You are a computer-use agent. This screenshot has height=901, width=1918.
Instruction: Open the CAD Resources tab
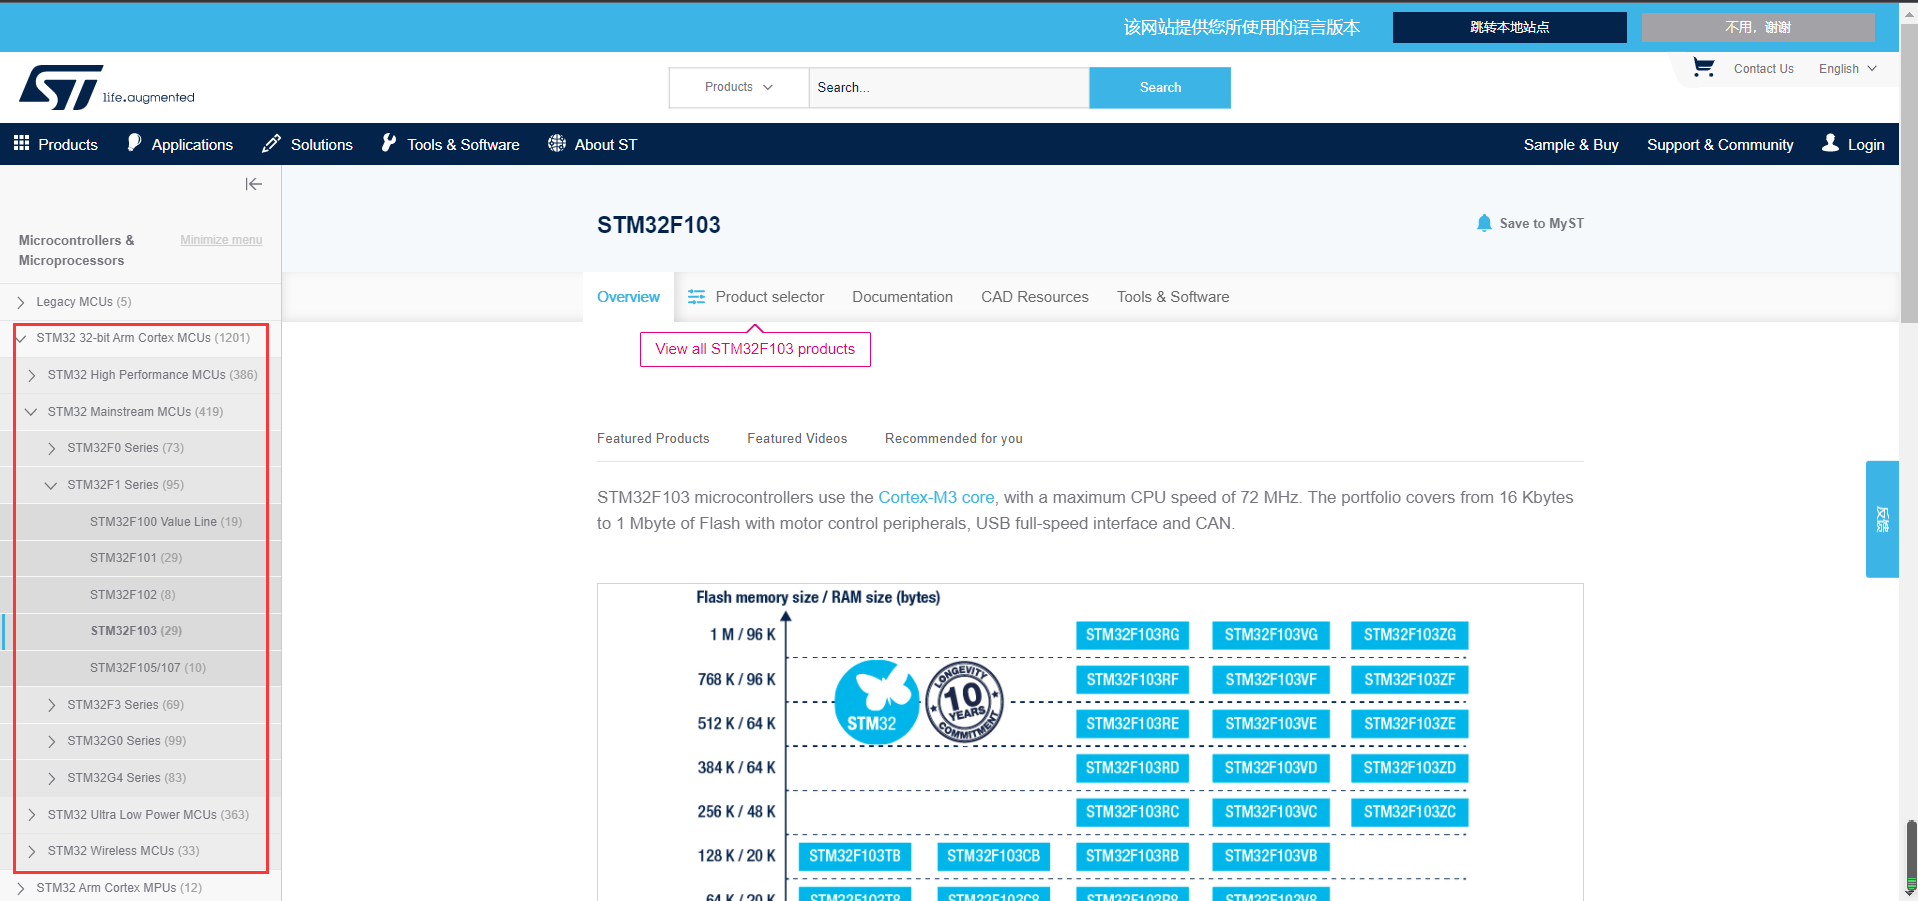coord(1035,297)
